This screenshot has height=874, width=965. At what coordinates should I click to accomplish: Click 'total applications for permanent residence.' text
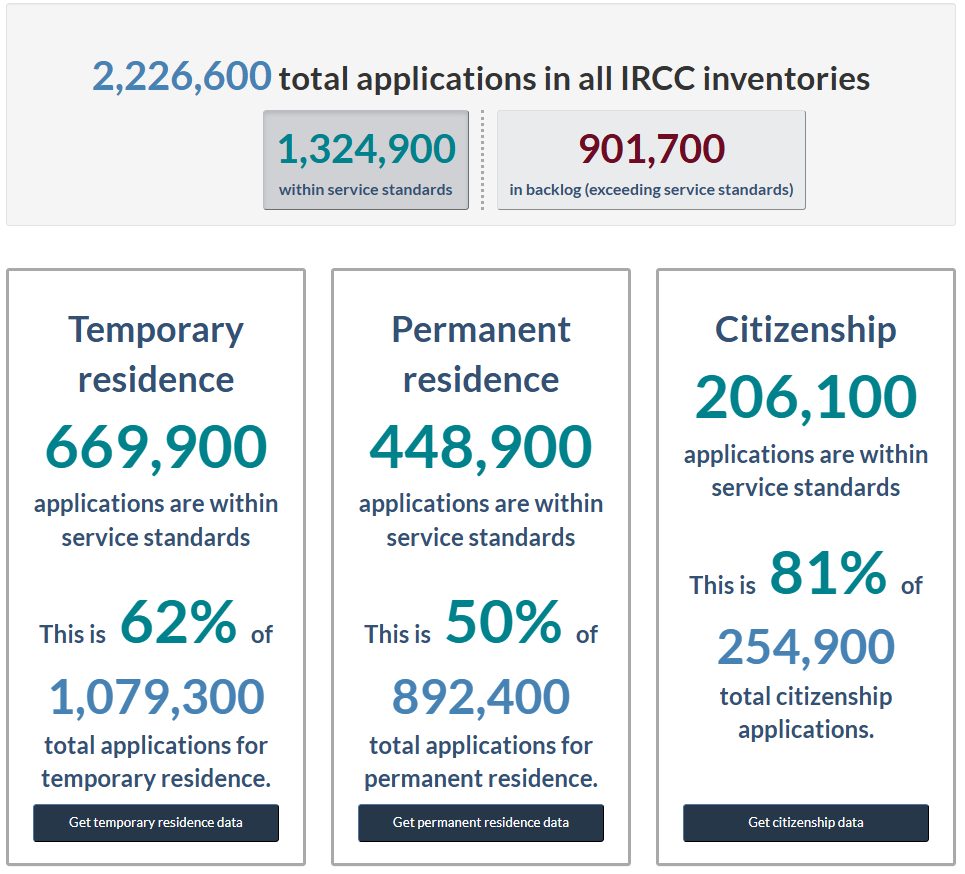[x=481, y=762]
